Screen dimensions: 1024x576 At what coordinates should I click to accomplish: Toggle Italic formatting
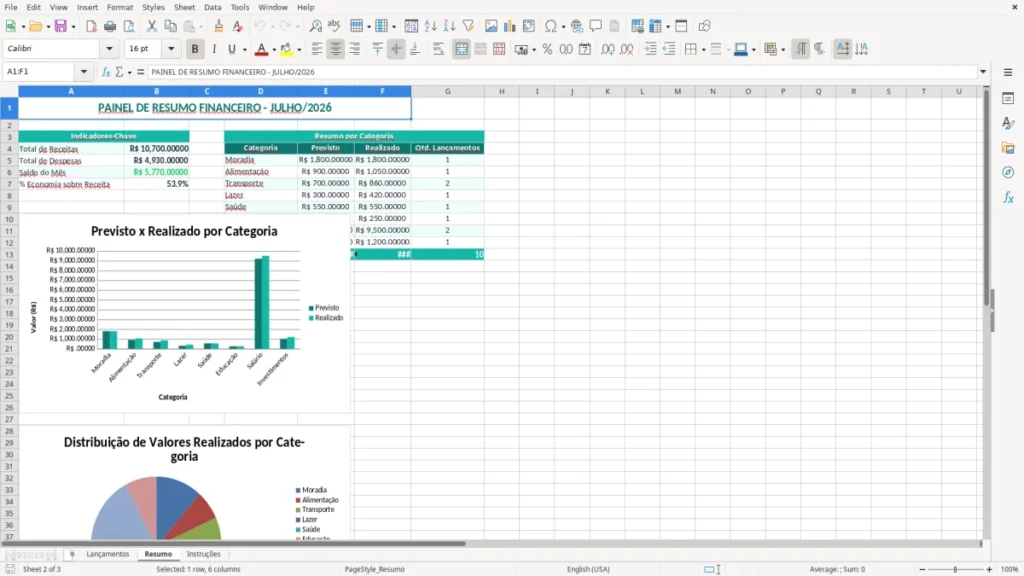(x=214, y=49)
